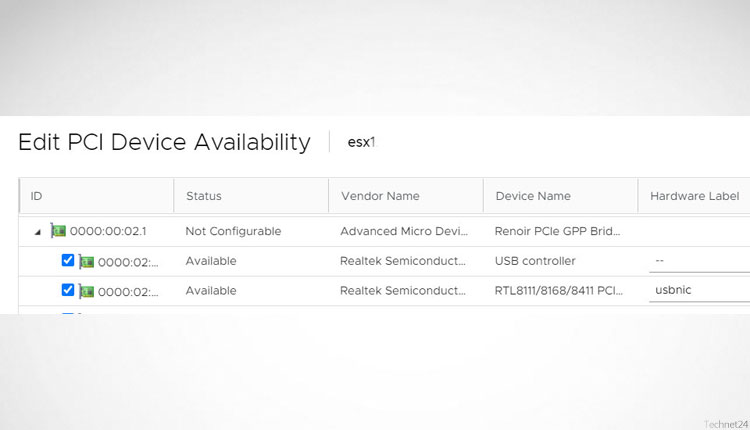Click the Vendor Name column header

[380, 196]
